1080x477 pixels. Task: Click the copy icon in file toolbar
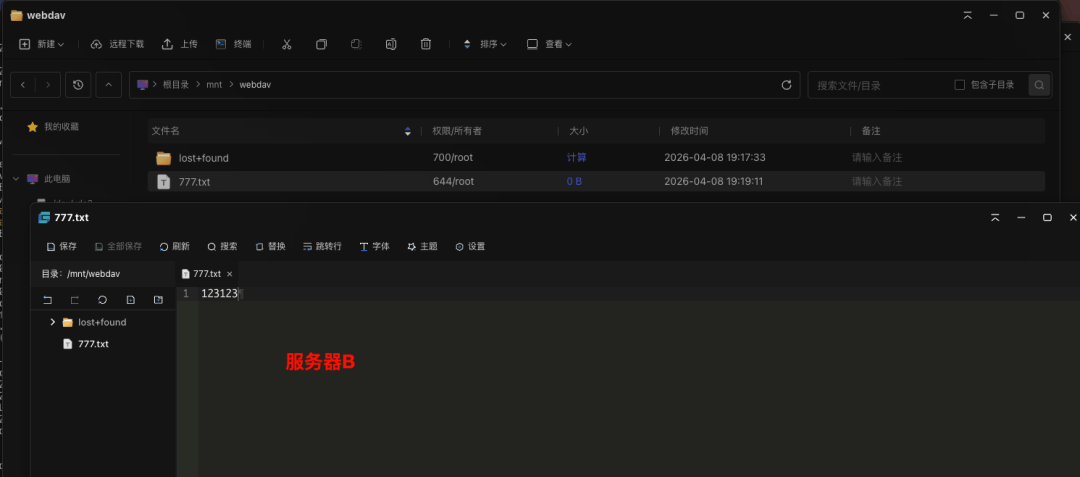click(321, 44)
